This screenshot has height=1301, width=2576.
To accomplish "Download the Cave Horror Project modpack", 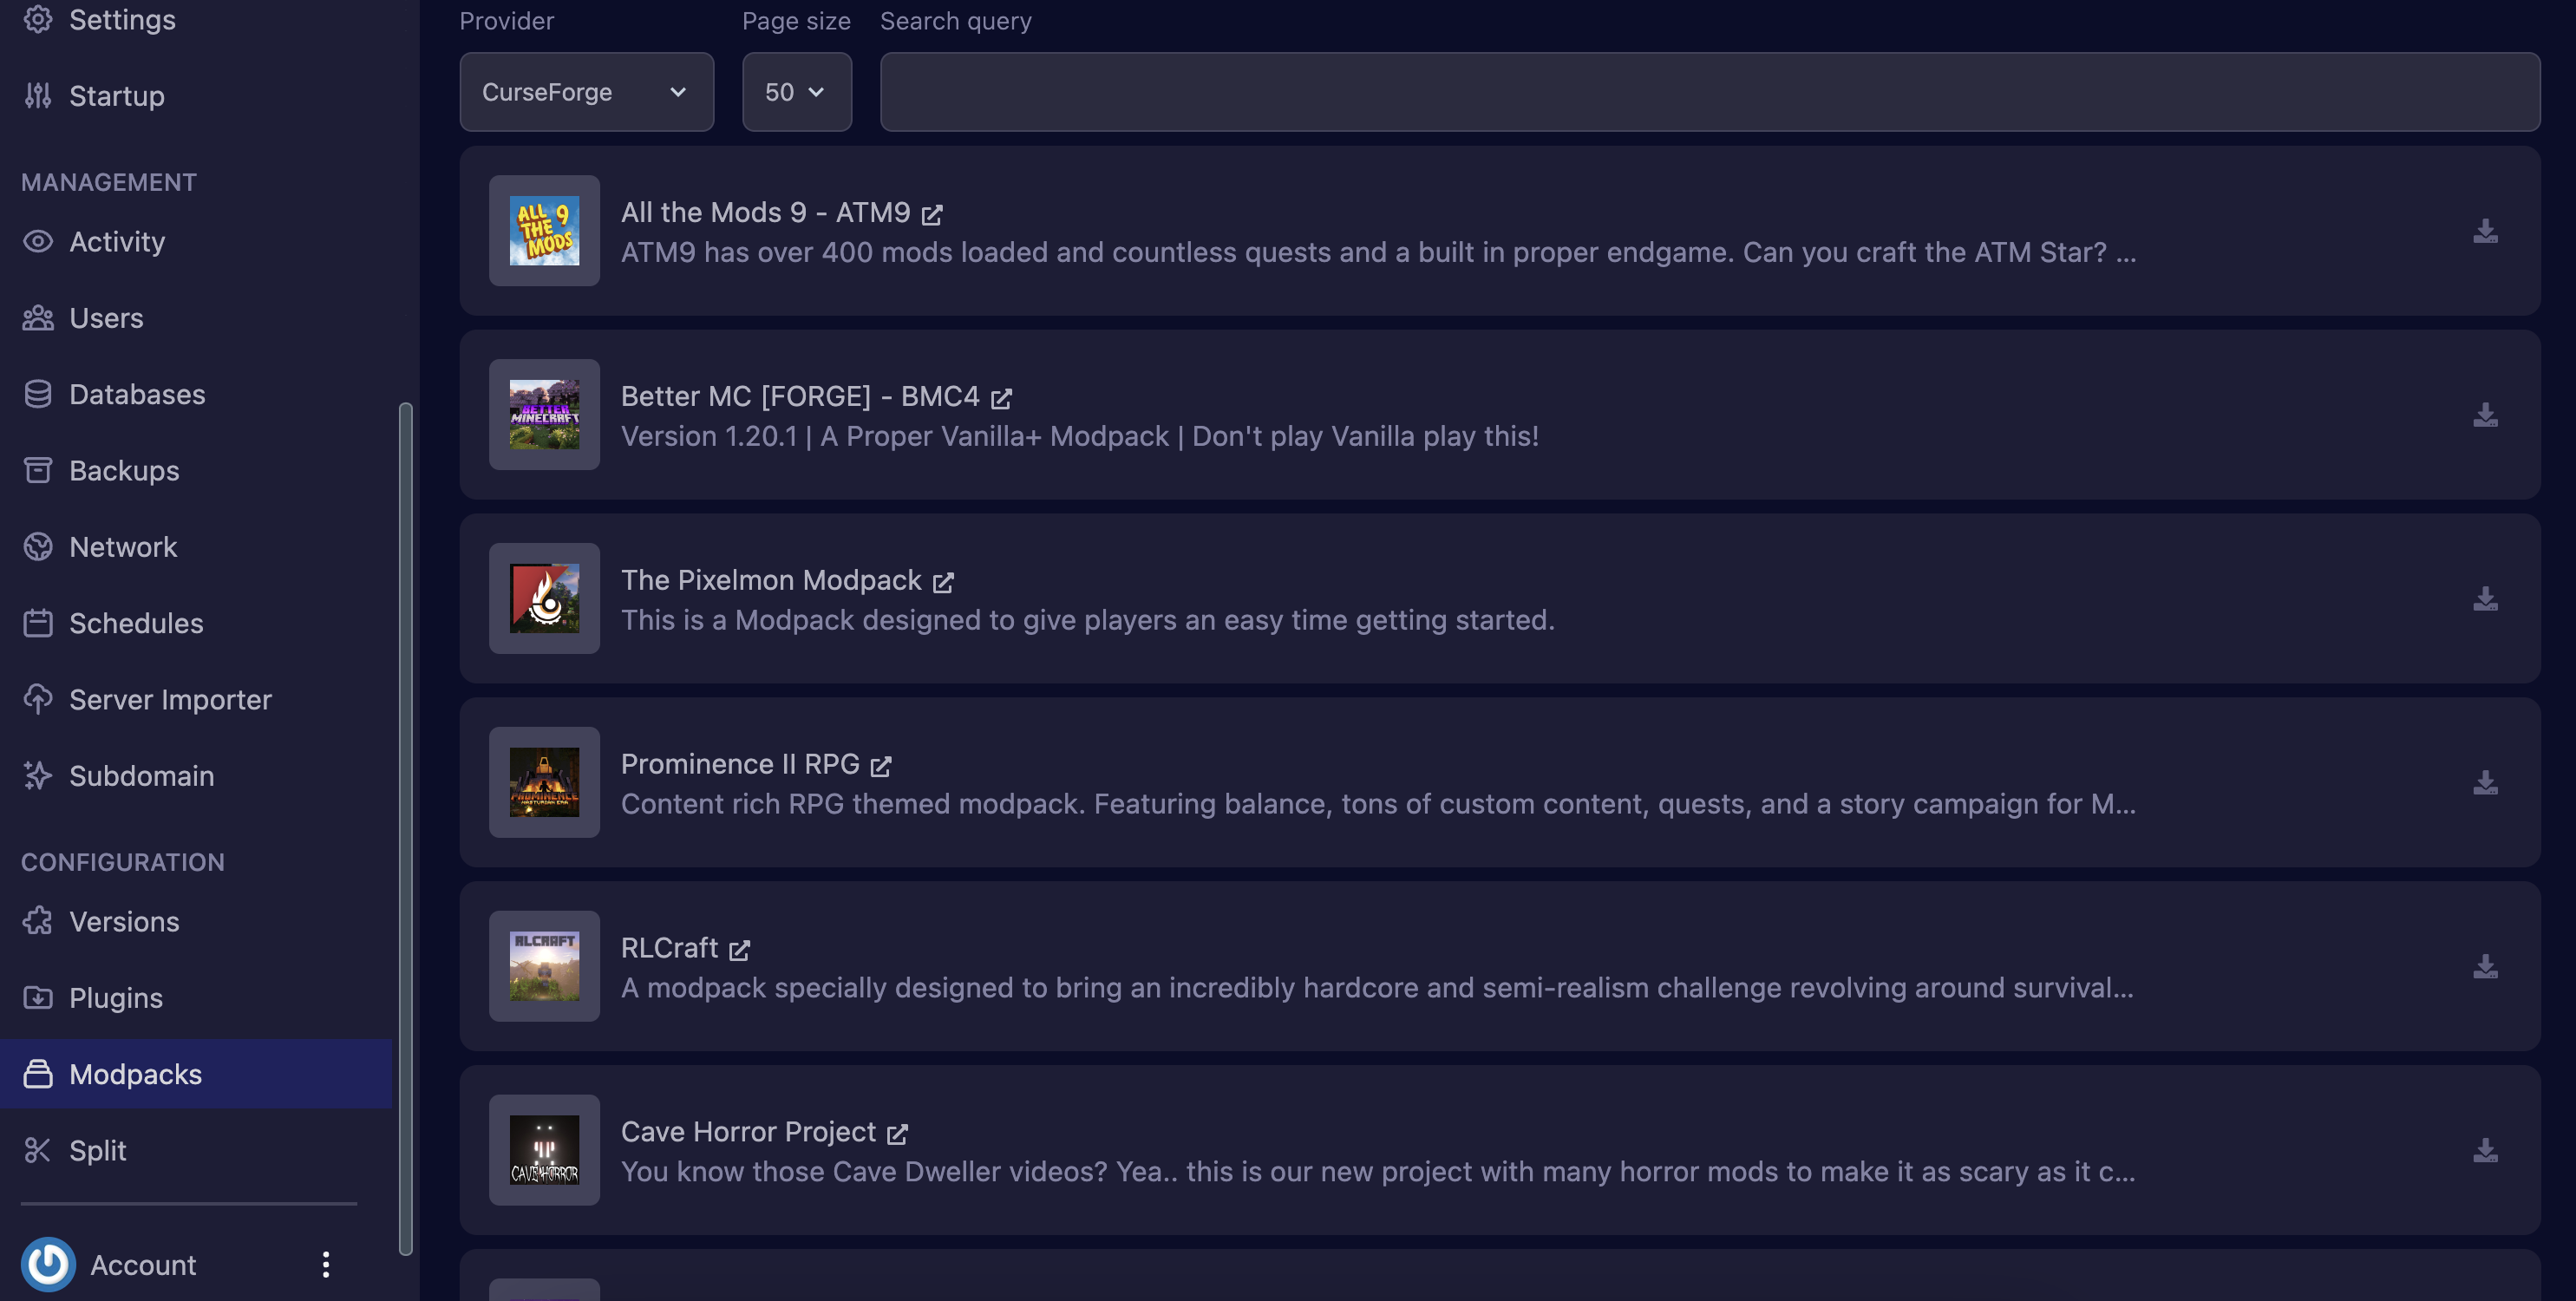I will coord(2484,1150).
